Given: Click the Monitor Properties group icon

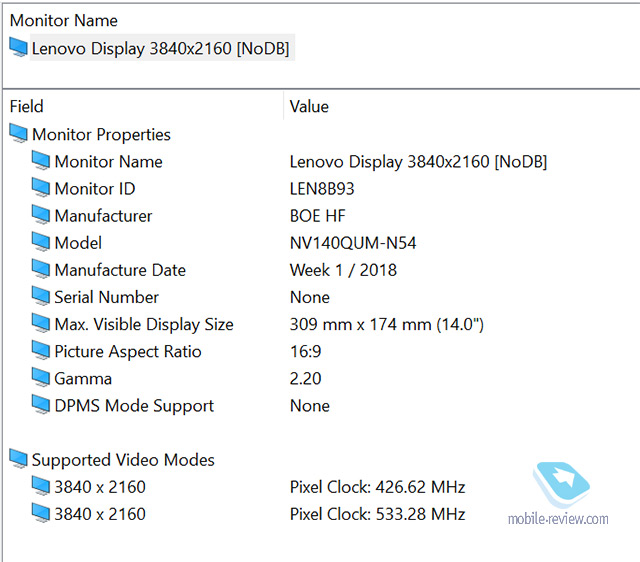Looking at the screenshot, I should [x=18, y=134].
